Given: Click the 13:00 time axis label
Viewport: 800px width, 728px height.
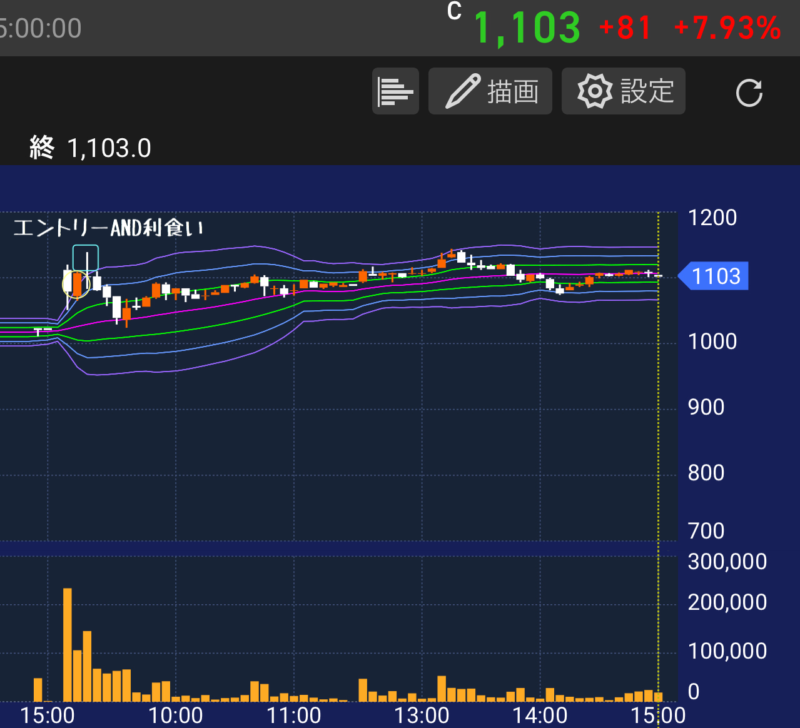Looking at the screenshot, I should (422, 715).
